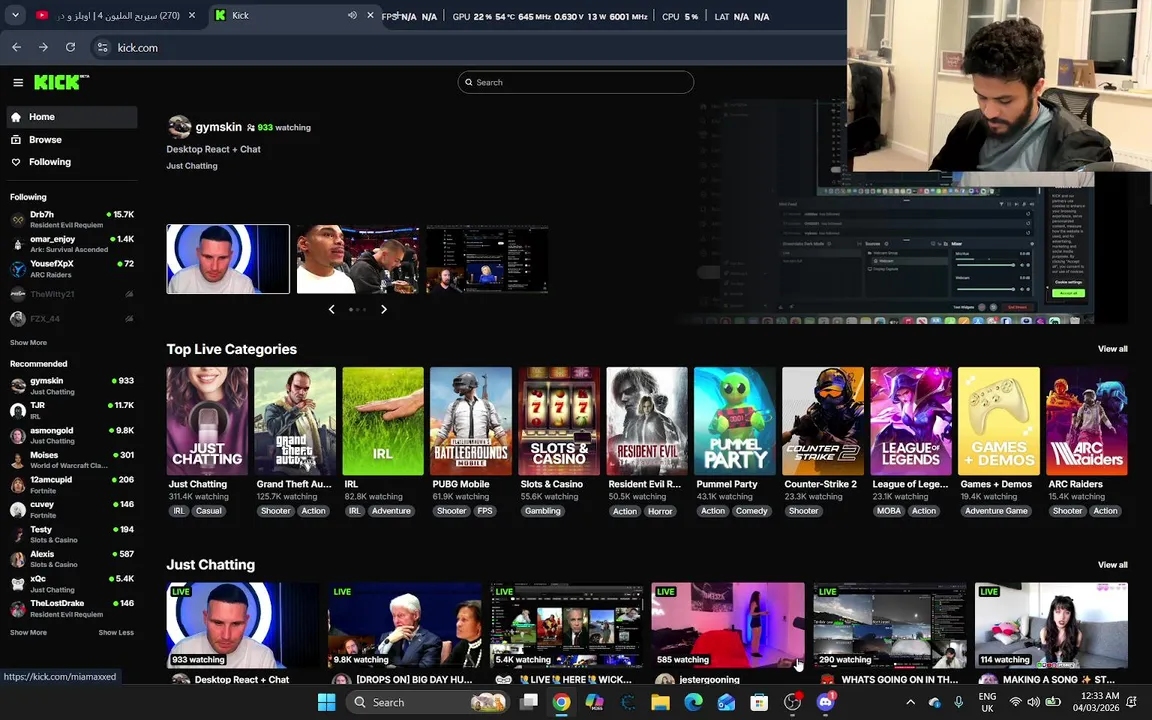Open Drb7h in Following list
Viewport: 1152px width, 720px height.
[x=72, y=219]
